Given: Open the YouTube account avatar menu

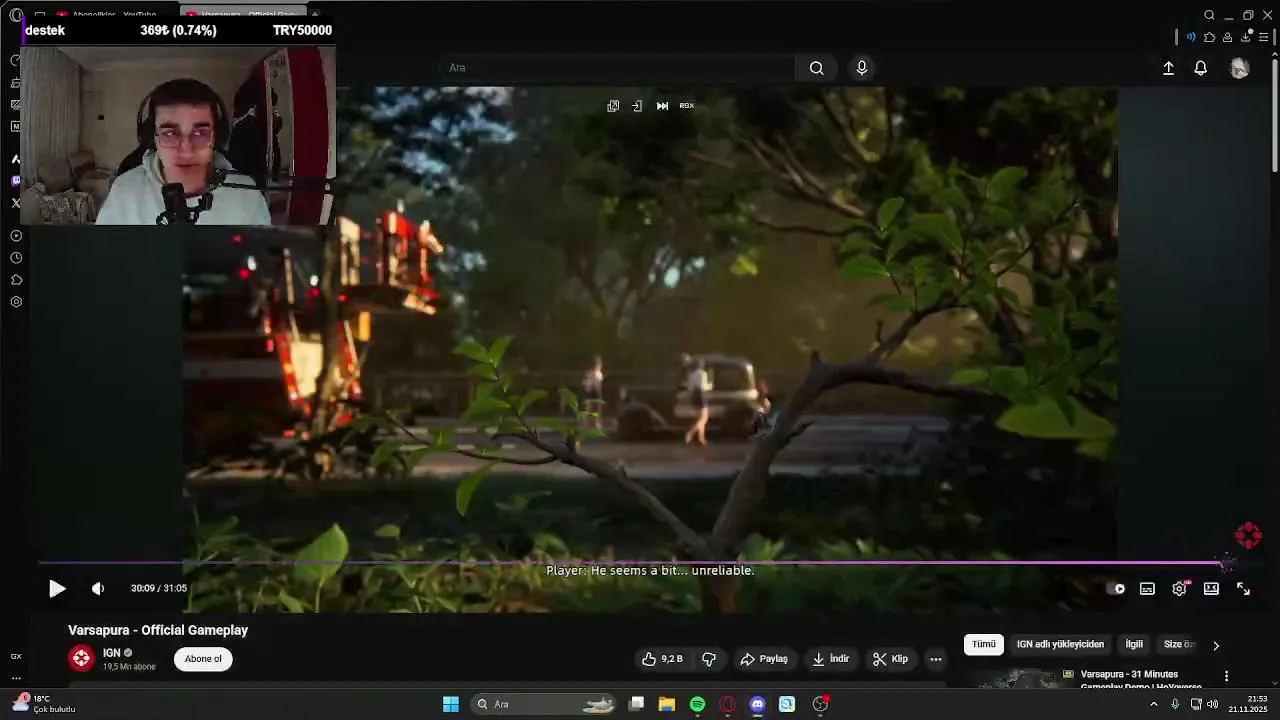Looking at the screenshot, I should pyautogui.click(x=1240, y=68).
